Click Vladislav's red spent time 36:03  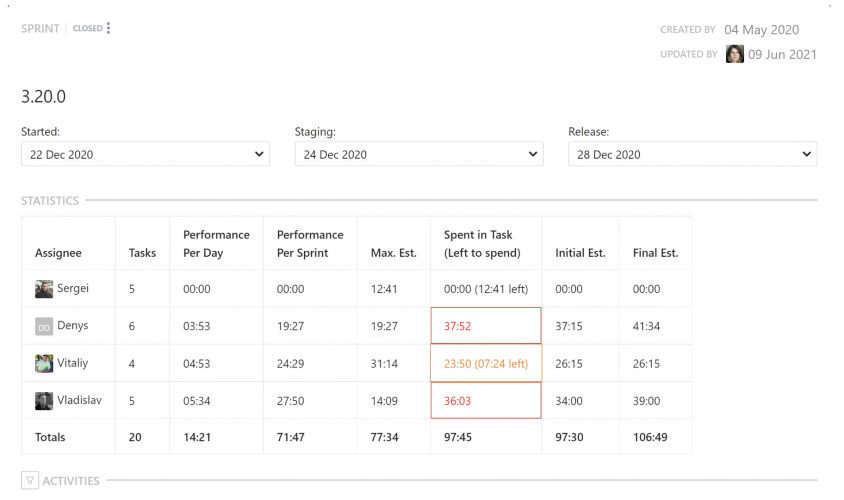pyautogui.click(x=458, y=401)
